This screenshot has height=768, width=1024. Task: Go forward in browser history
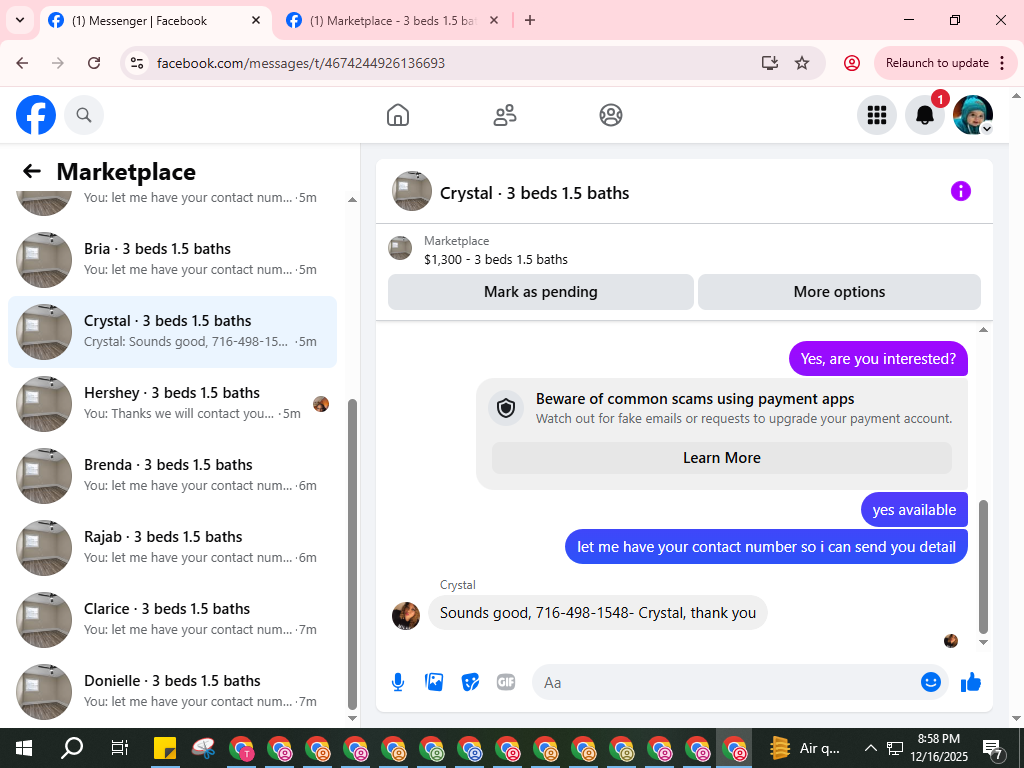click(x=58, y=63)
